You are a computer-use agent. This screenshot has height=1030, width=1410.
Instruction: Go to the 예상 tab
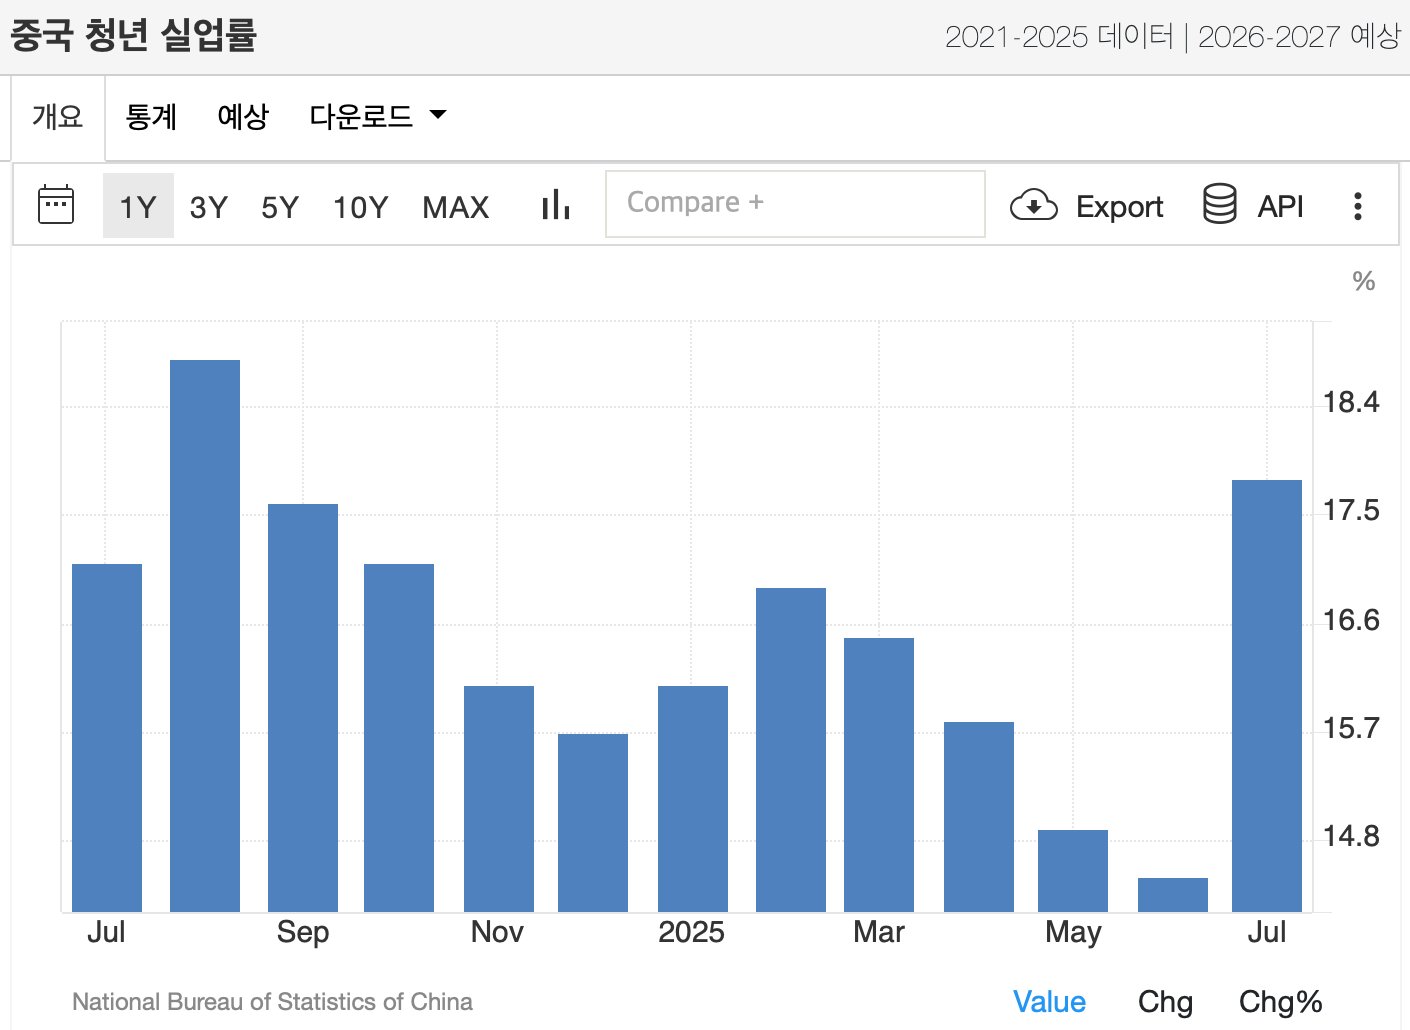(243, 117)
